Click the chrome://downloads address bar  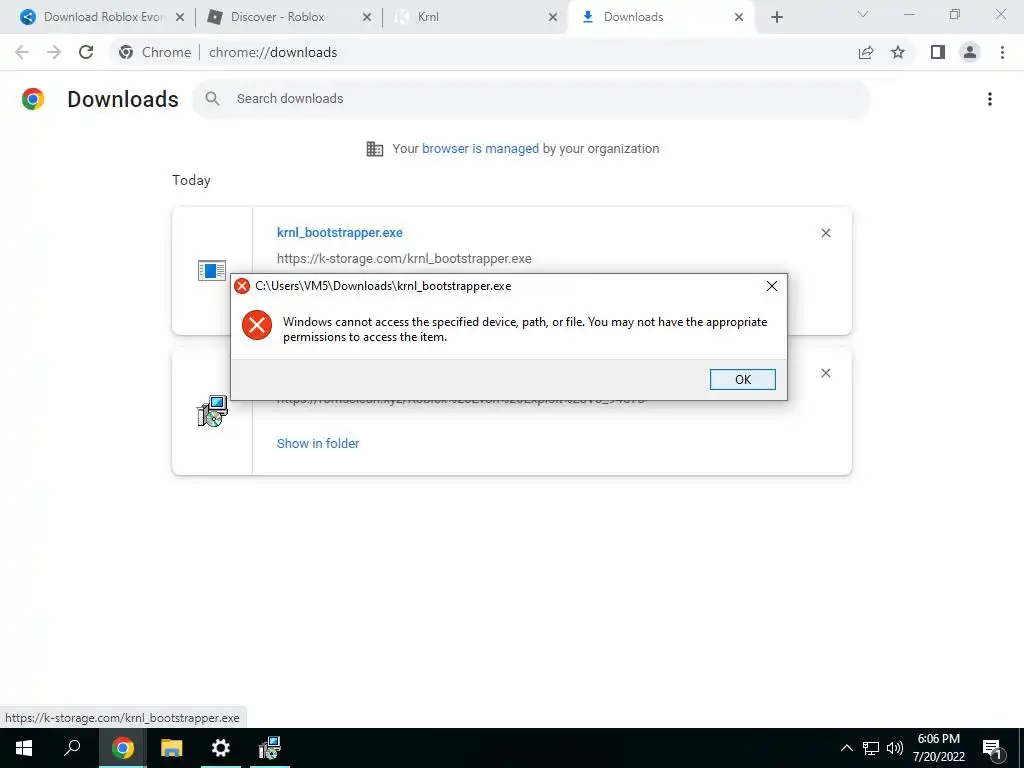pos(273,52)
